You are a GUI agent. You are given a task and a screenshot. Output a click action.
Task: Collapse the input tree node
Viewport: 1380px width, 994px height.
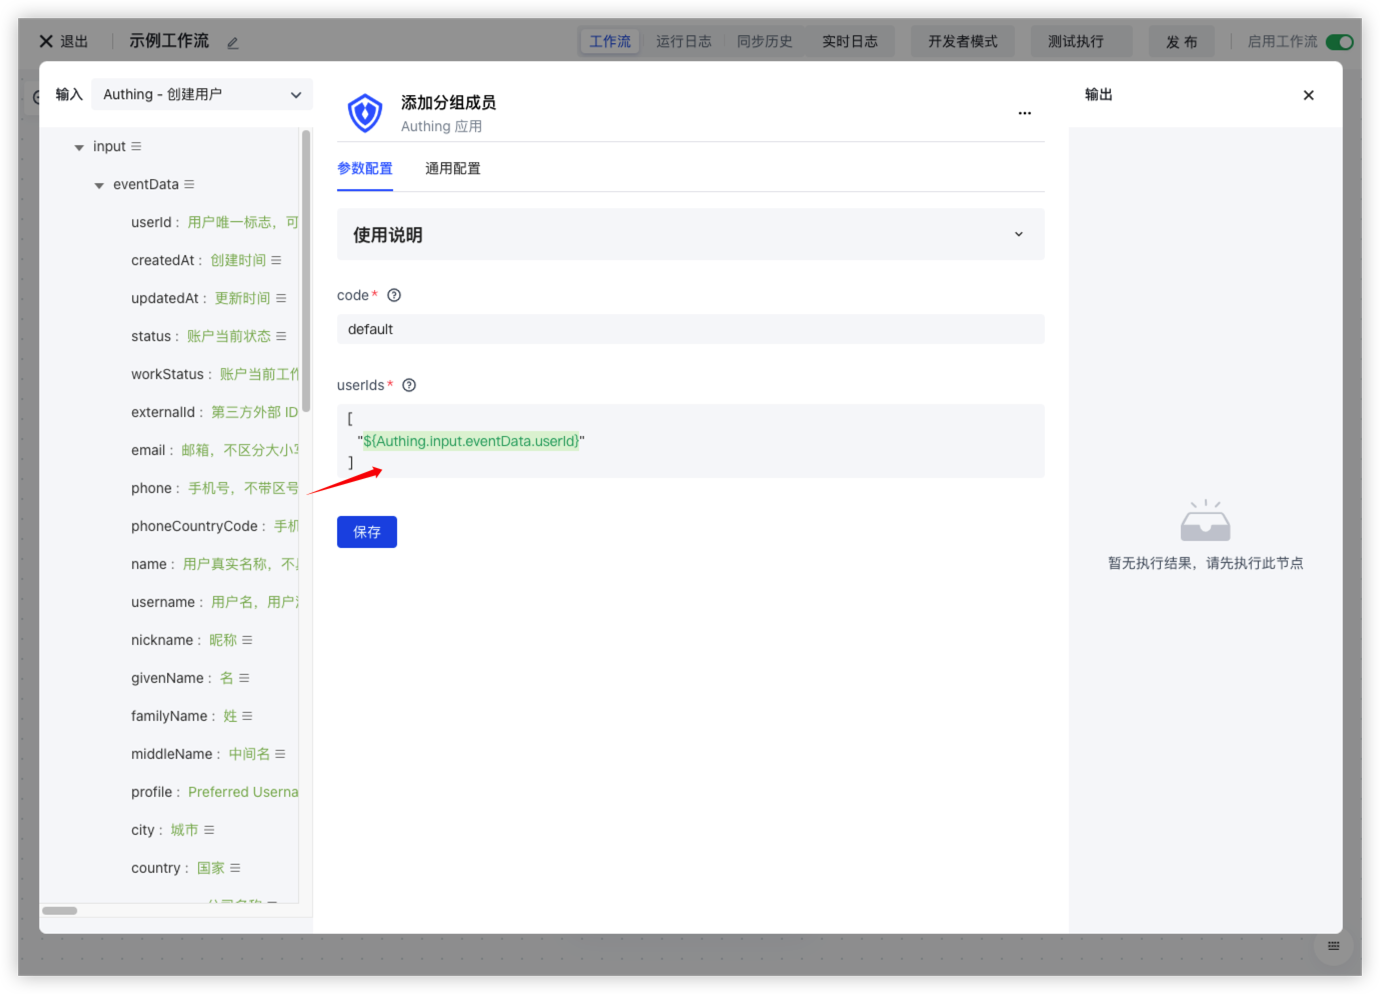[x=79, y=147]
